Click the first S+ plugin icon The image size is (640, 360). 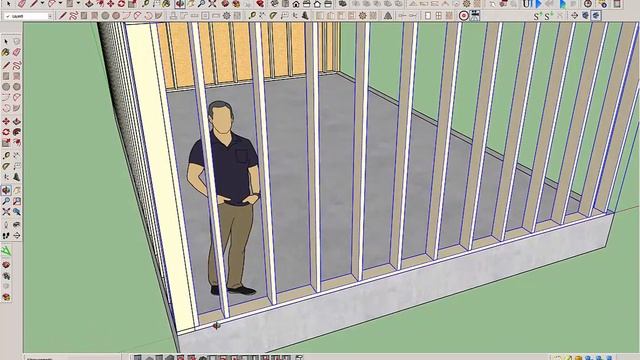point(538,16)
